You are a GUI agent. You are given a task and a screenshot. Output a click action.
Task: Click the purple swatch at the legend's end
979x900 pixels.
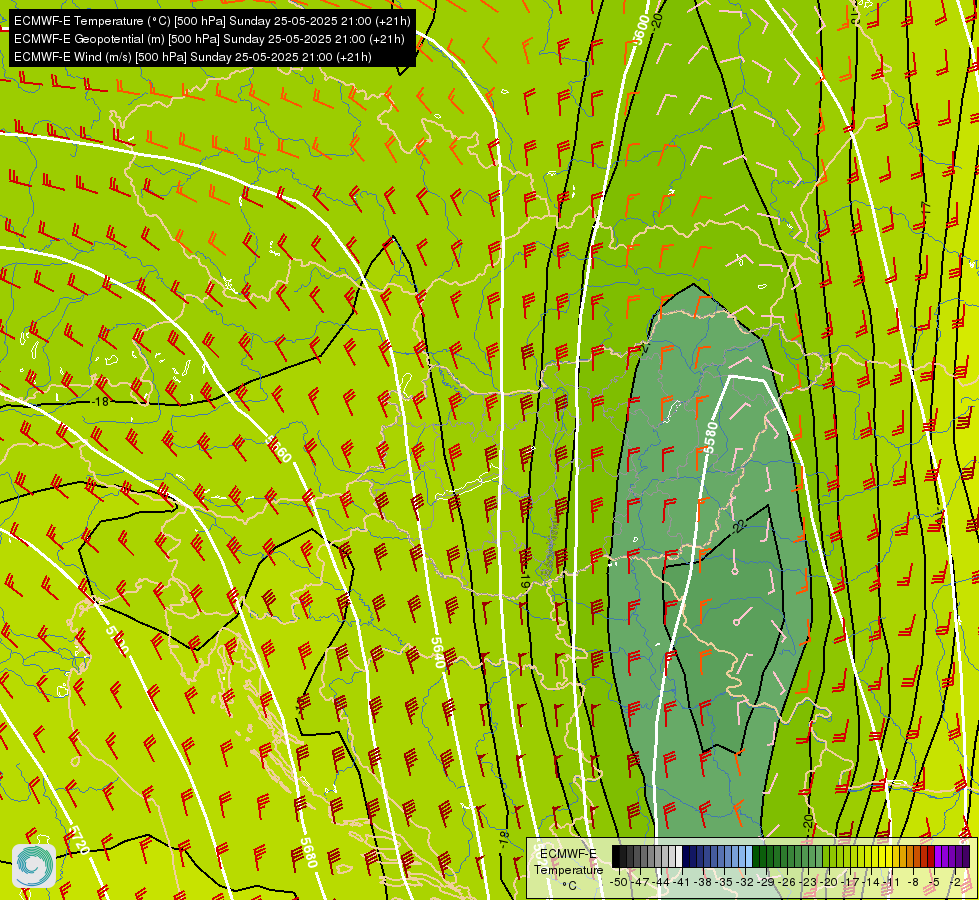coord(966,857)
